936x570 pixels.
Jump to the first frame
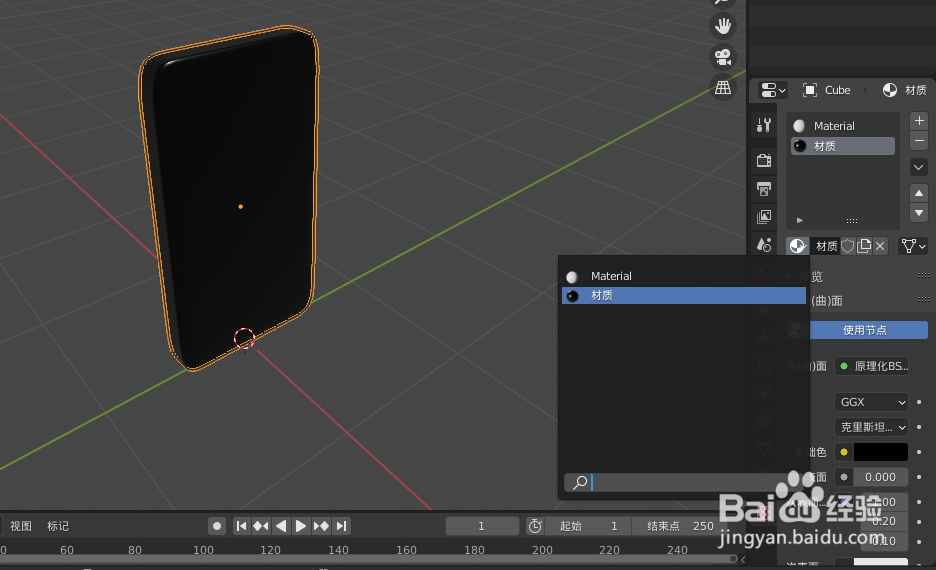click(241, 526)
